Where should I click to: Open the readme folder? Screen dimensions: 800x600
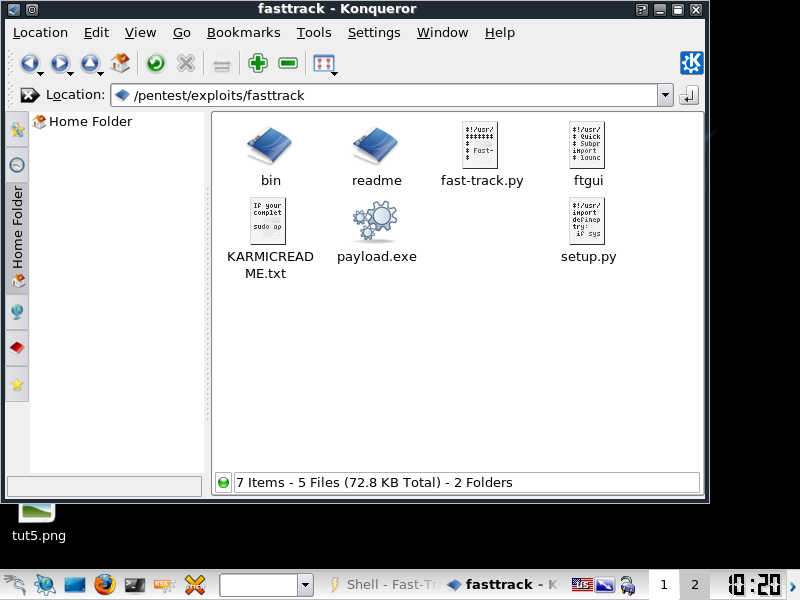(x=377, y=154)
